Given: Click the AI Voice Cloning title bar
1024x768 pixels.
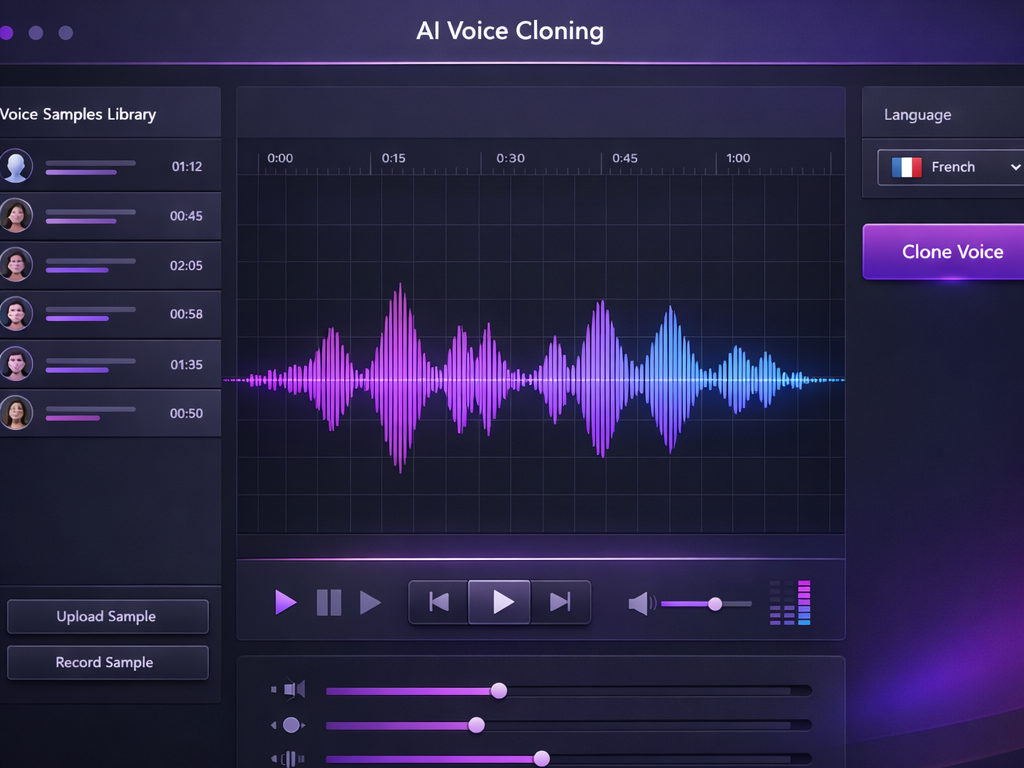Looking at the screenshot, I should (510, 31).
